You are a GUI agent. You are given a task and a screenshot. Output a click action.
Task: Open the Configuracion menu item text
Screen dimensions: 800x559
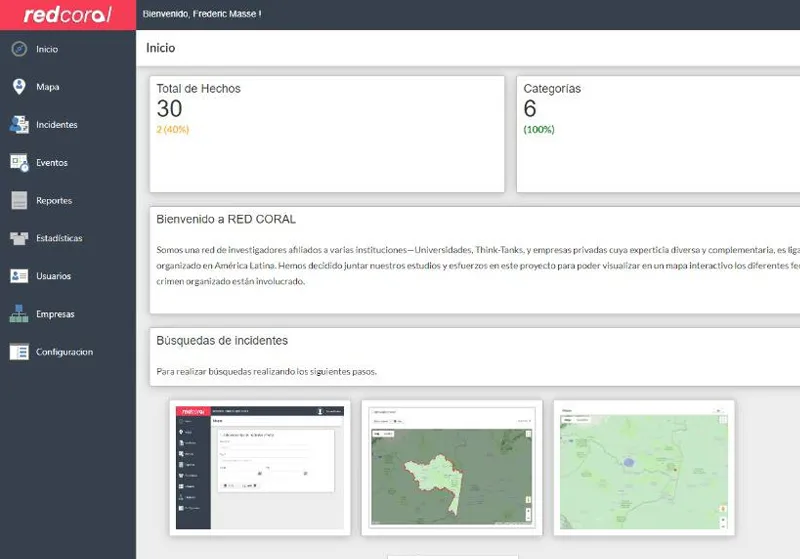point(64,352)
